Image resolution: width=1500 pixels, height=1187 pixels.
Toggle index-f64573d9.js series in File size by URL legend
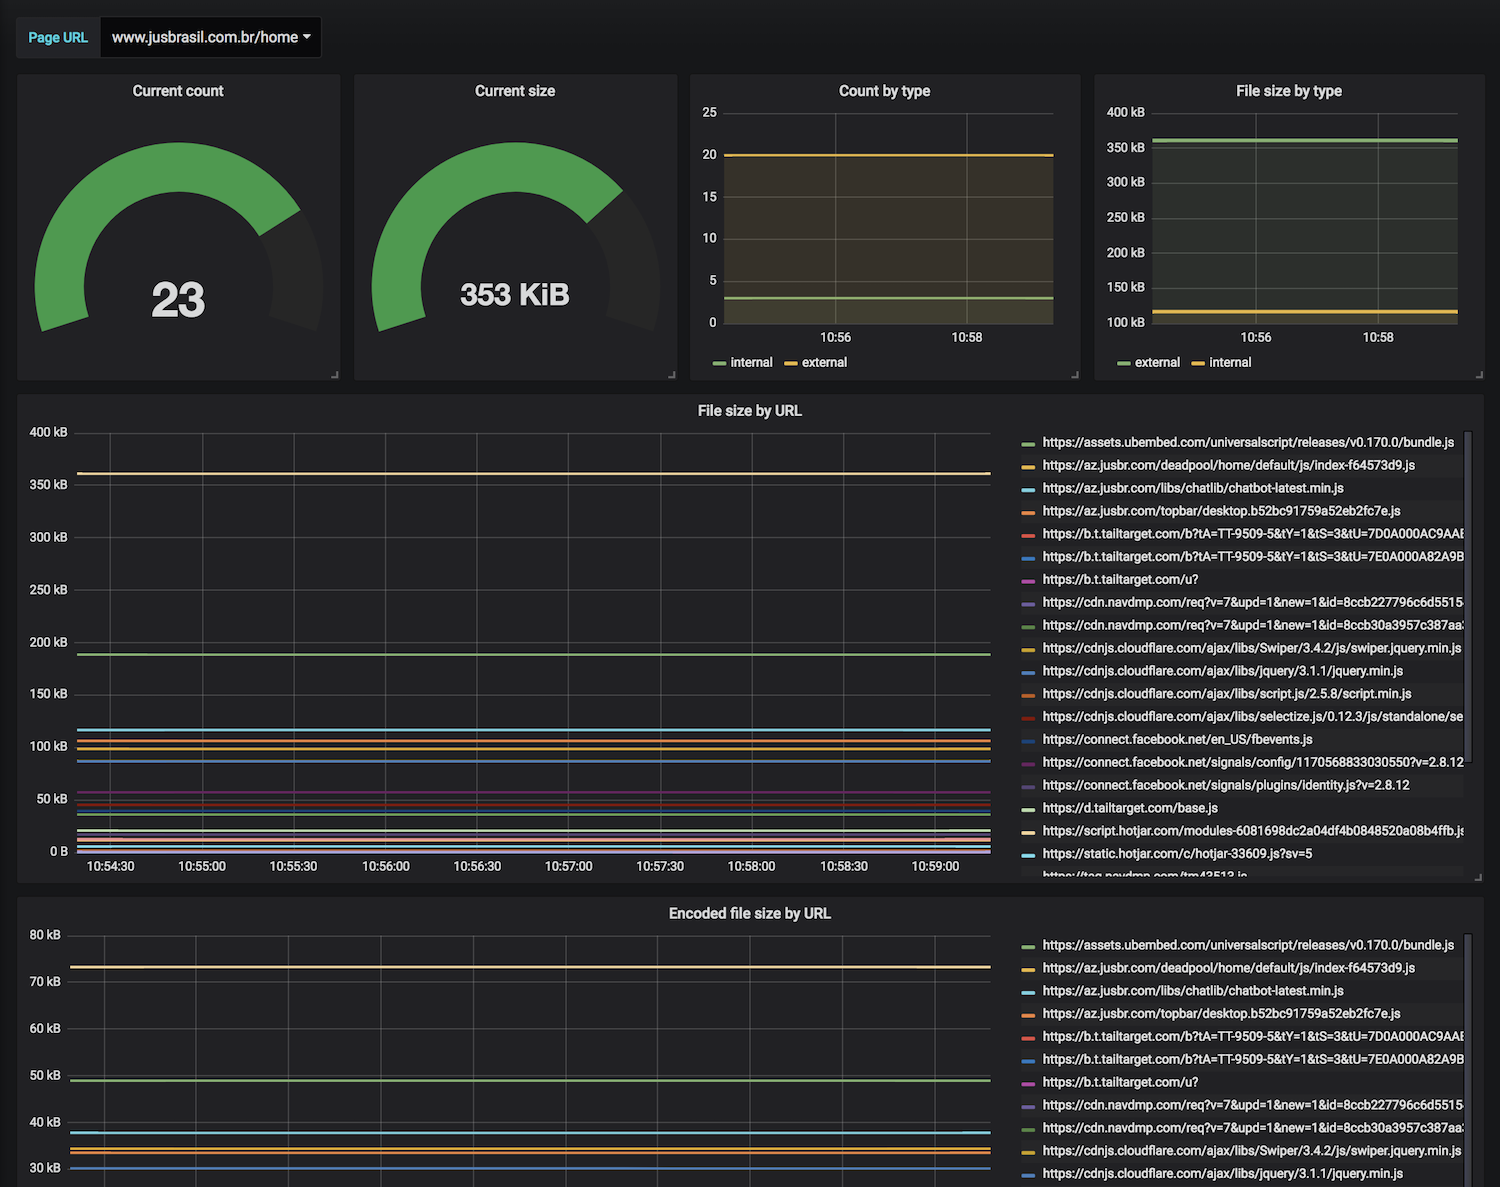1228,465
